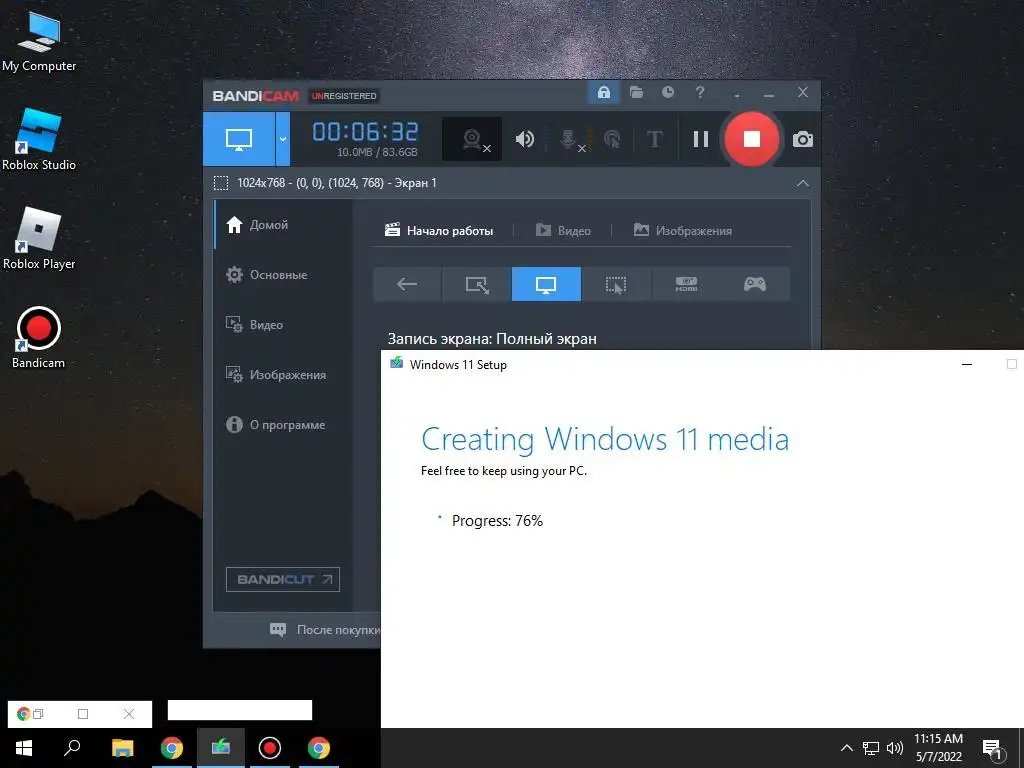
Task: Toggle mouse click effects icon
Action: (x=612, y=139)
